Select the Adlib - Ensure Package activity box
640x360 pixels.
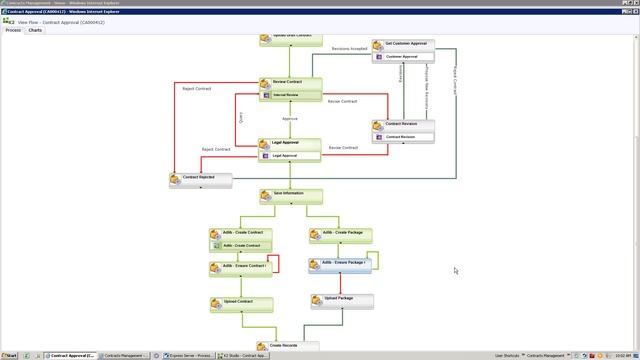tap(340, 266)
